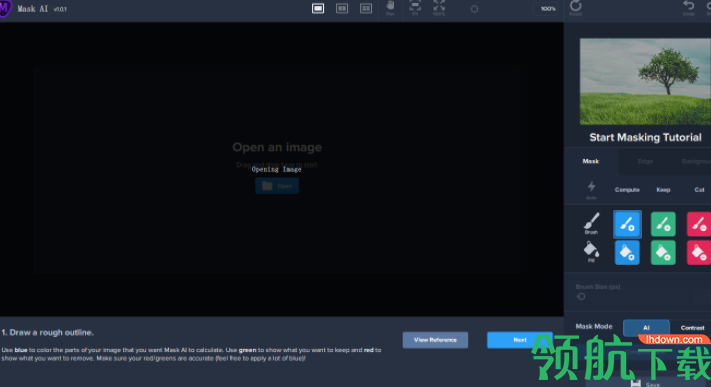
Task: Click the Mask Mode label
Action: click(x=594, y=327)
